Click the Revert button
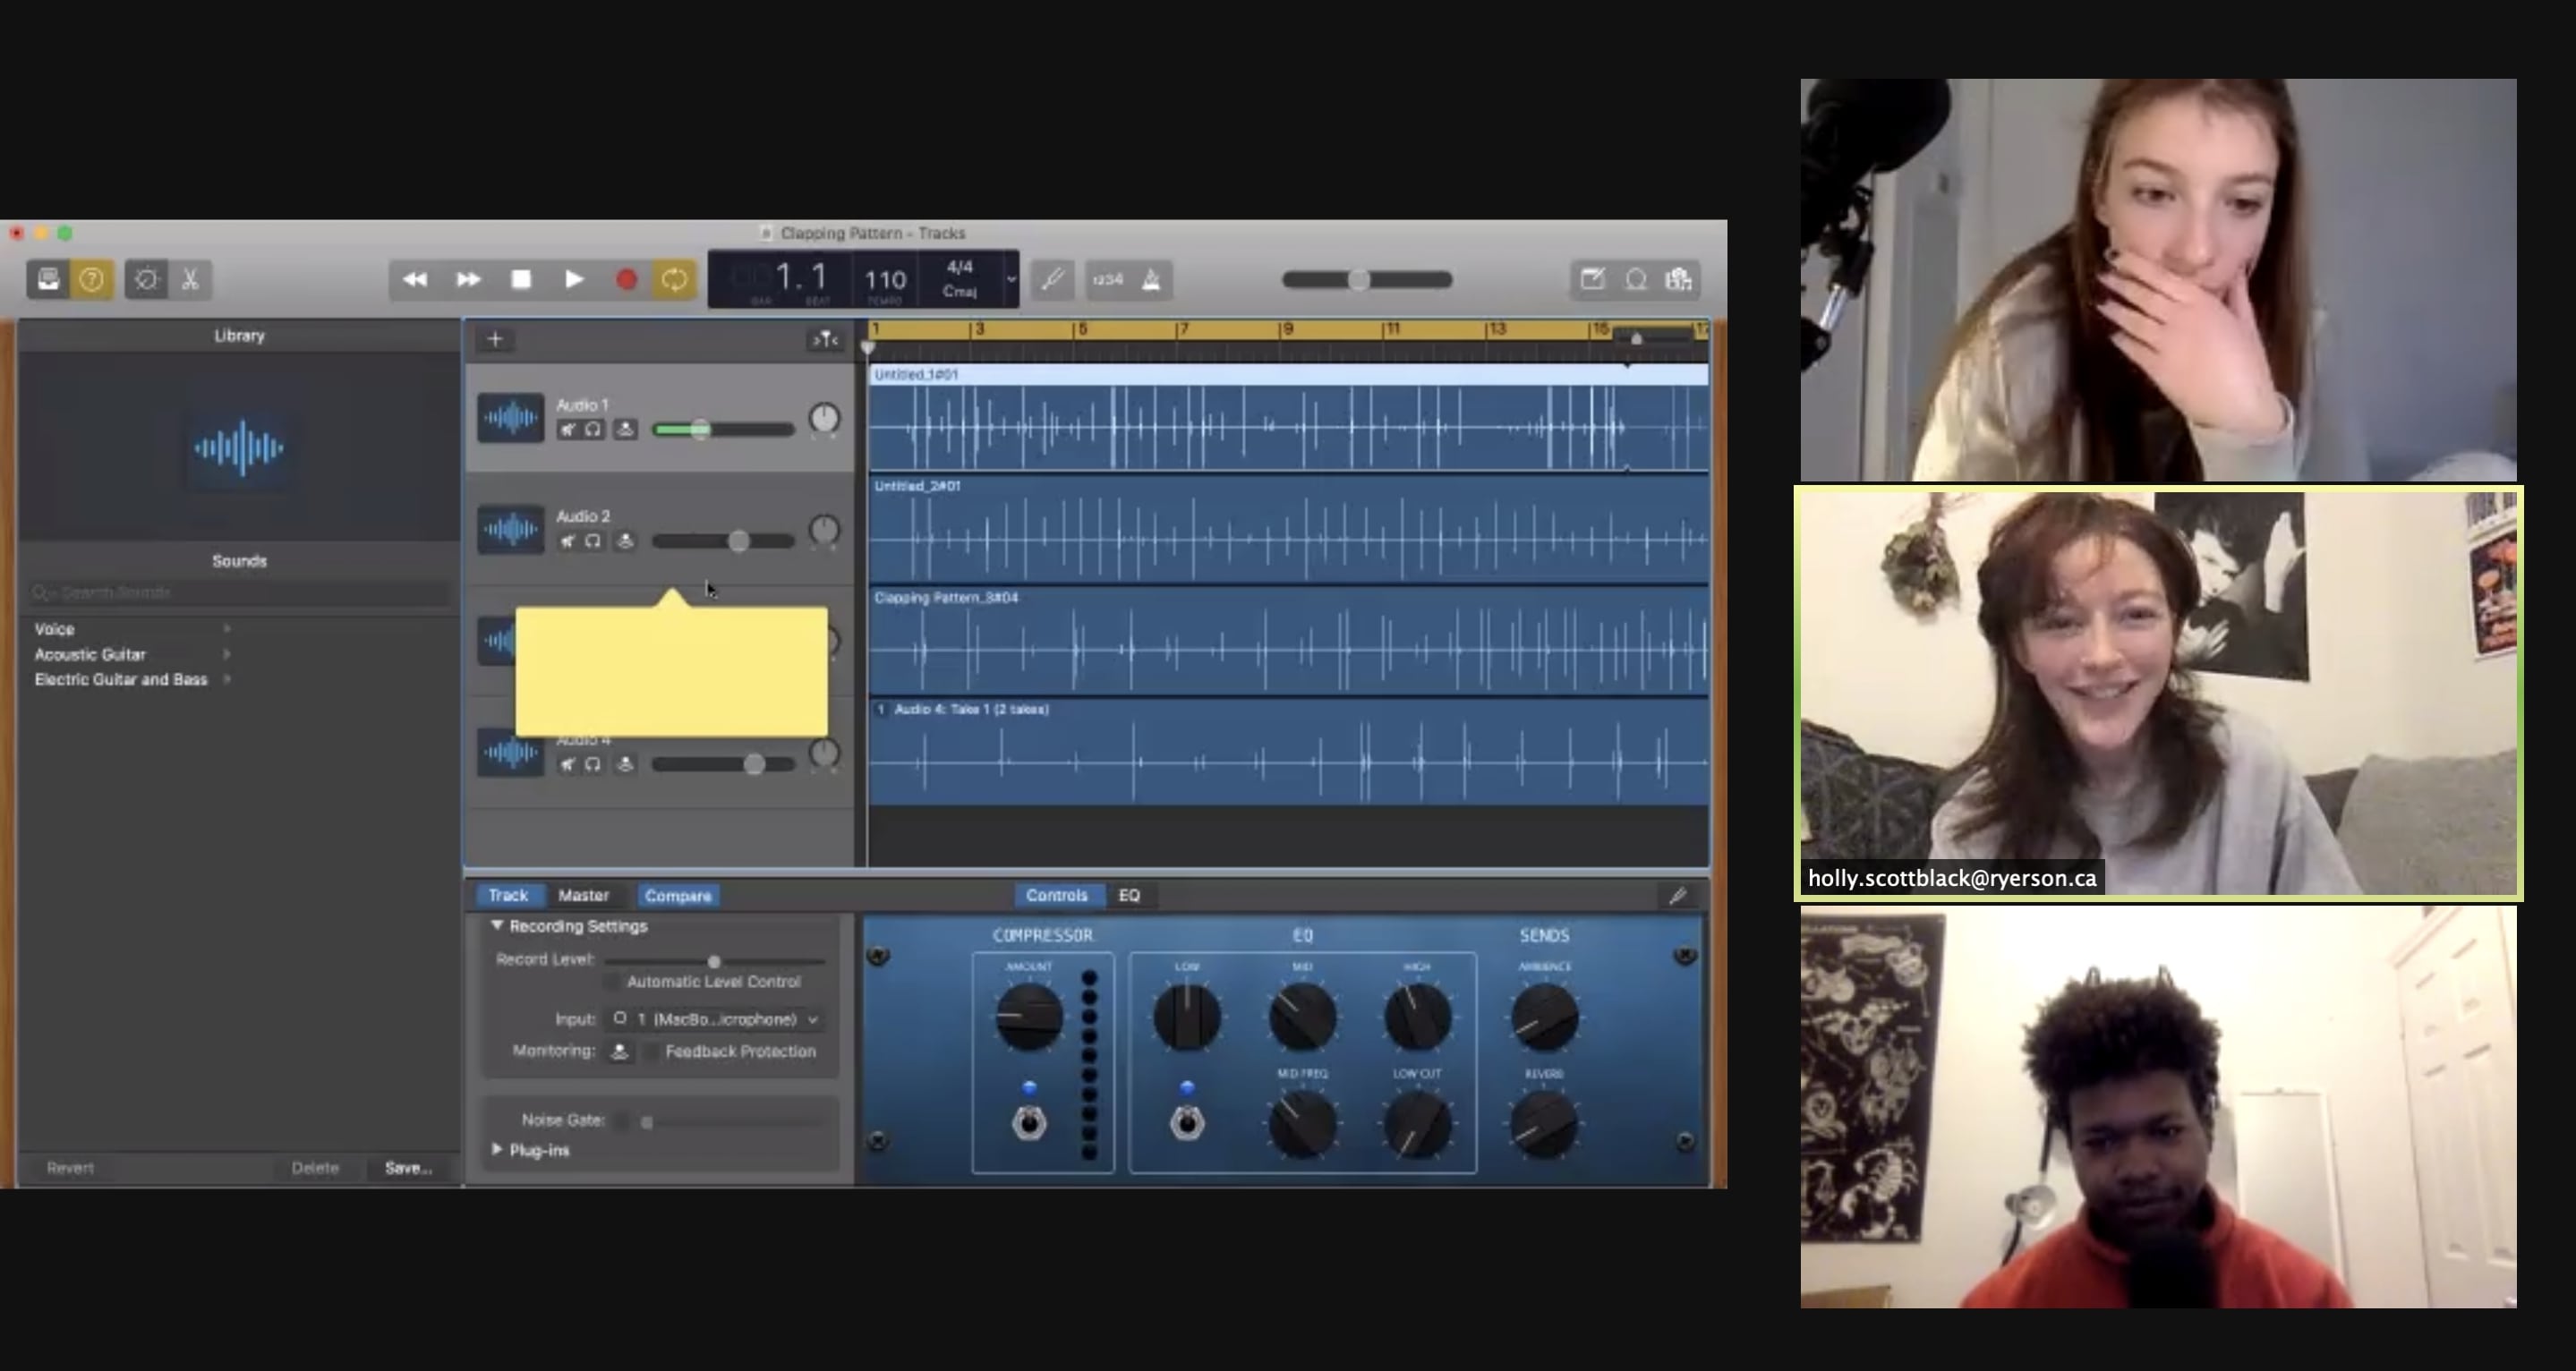Image resolution: width=2576 pixels, height=1371 pixels. (71, 1167)
